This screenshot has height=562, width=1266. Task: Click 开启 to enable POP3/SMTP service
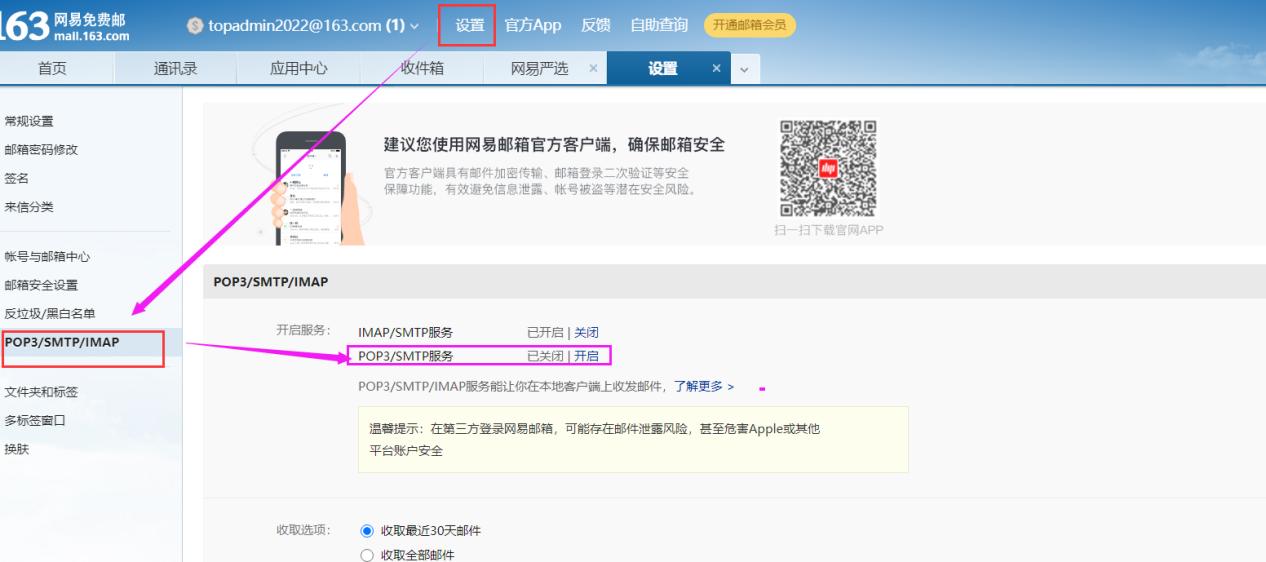coord(586,356)
